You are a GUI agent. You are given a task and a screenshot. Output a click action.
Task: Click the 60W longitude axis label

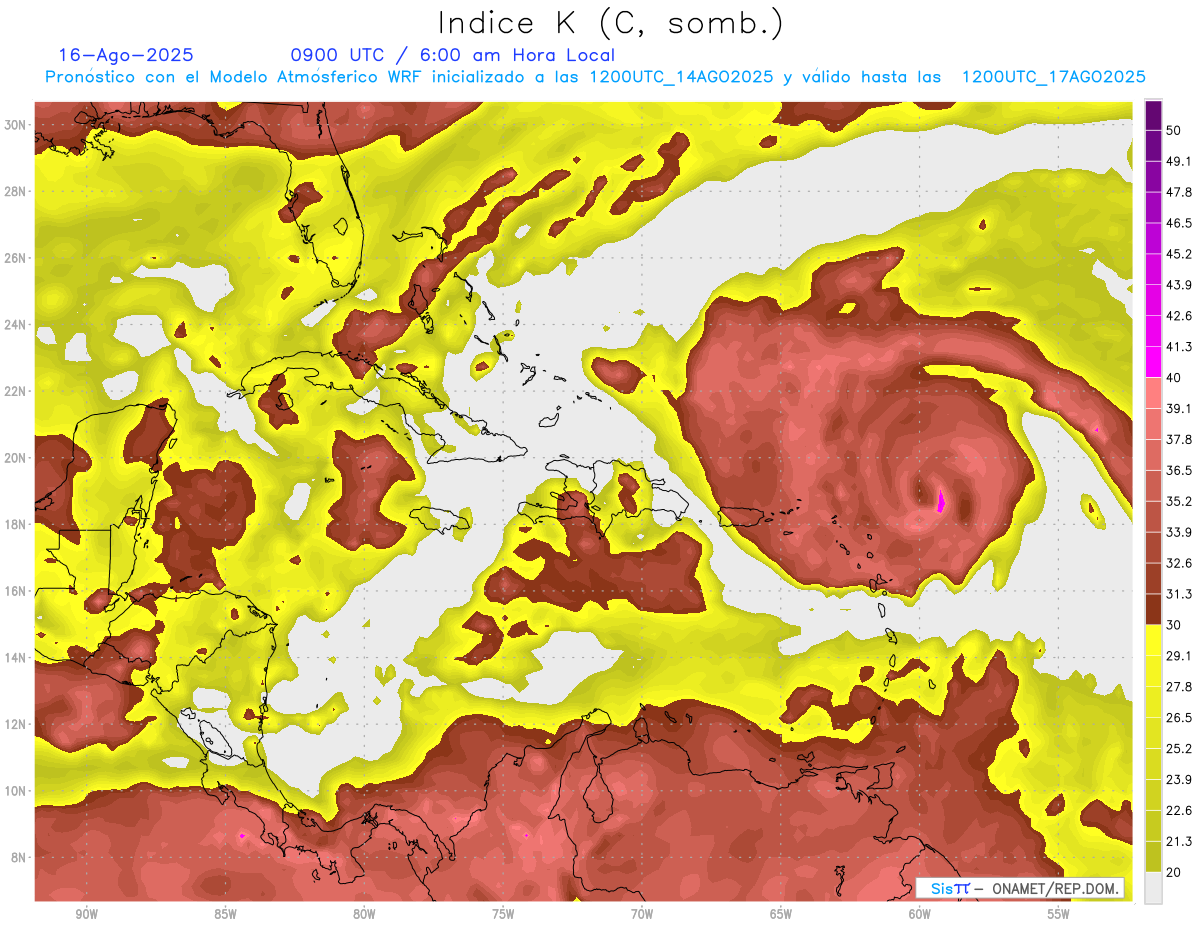[920, 915]
